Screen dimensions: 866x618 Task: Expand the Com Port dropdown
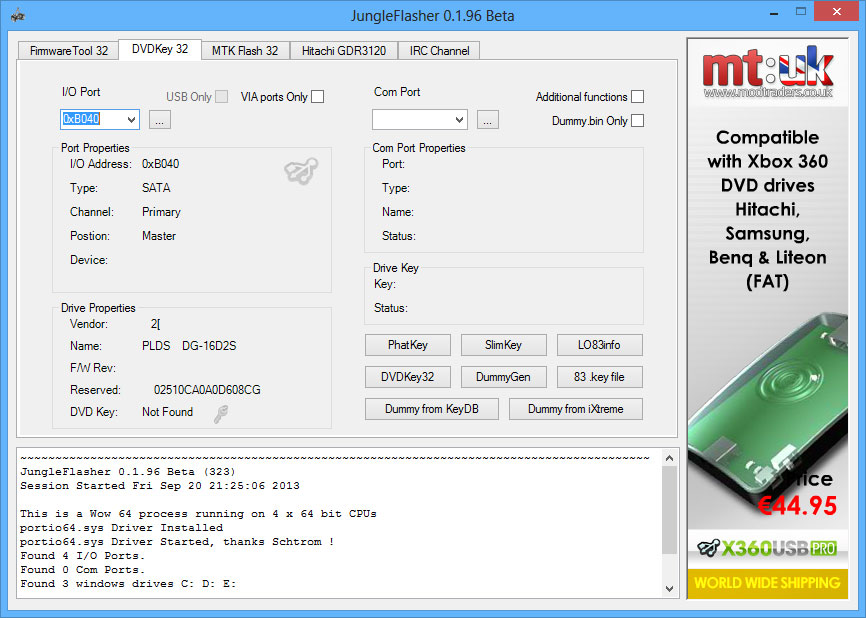tap(459, 119)
